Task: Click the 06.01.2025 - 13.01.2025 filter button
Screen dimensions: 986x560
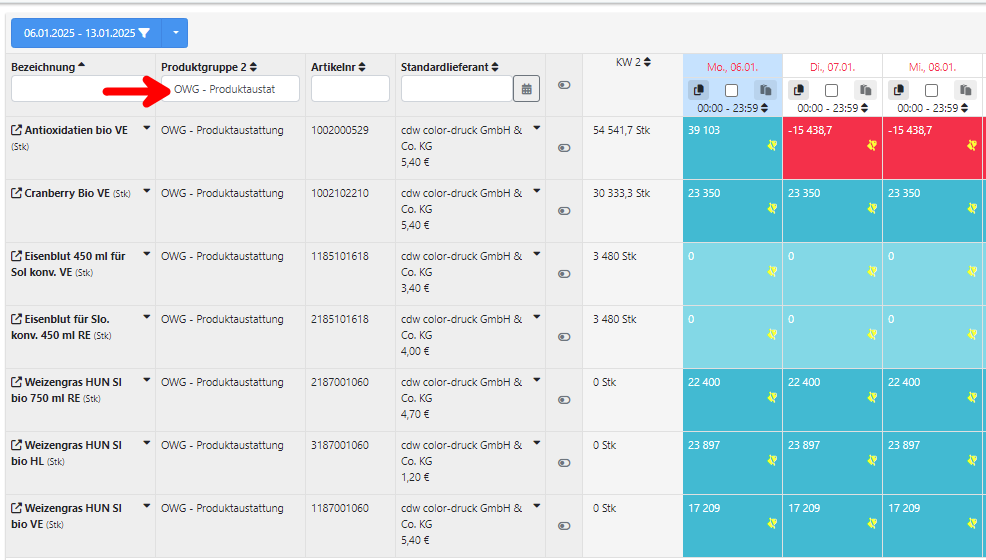Action: click(x=86, y=33)
